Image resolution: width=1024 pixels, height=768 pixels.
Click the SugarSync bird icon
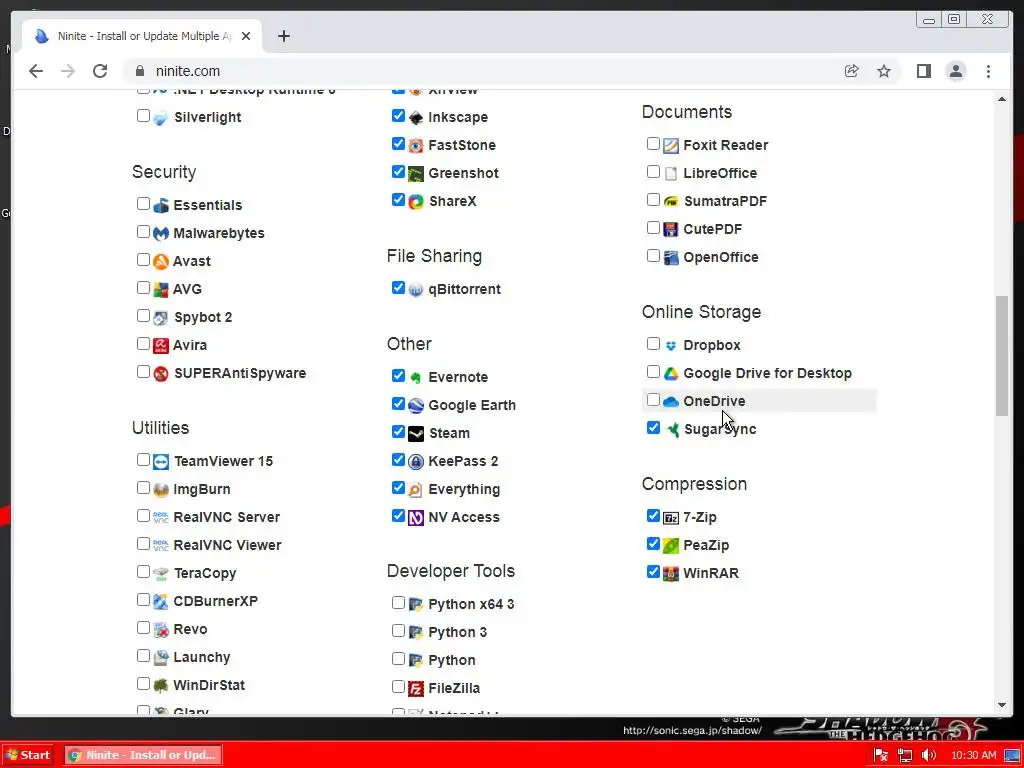[x=671, y=430]
